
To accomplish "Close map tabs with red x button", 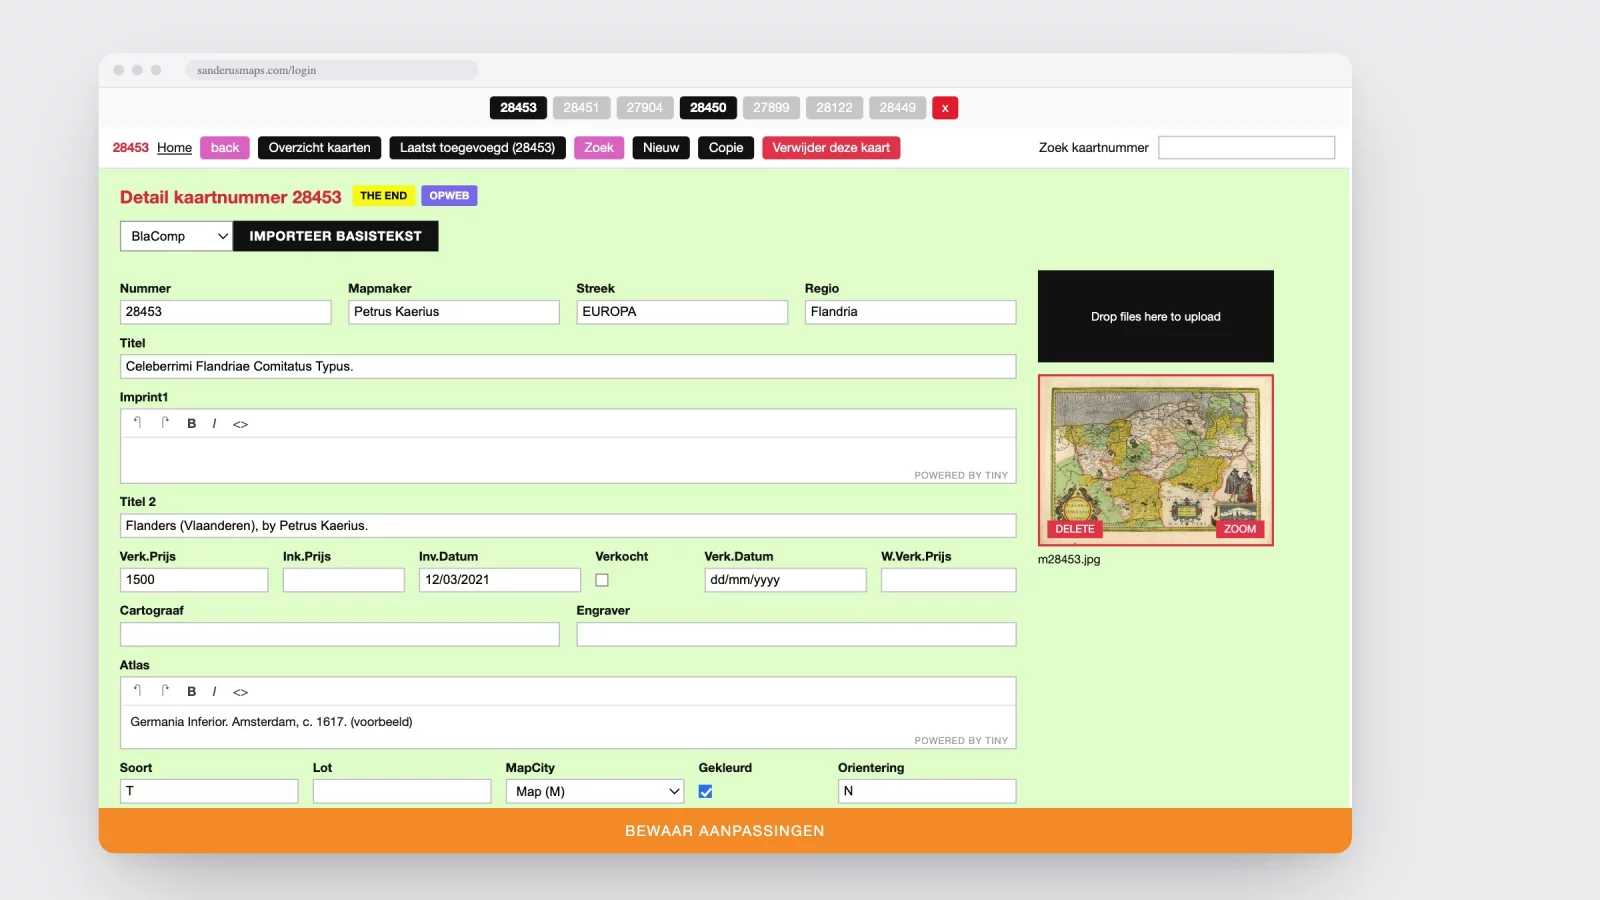I will click(x=945, y=108).
